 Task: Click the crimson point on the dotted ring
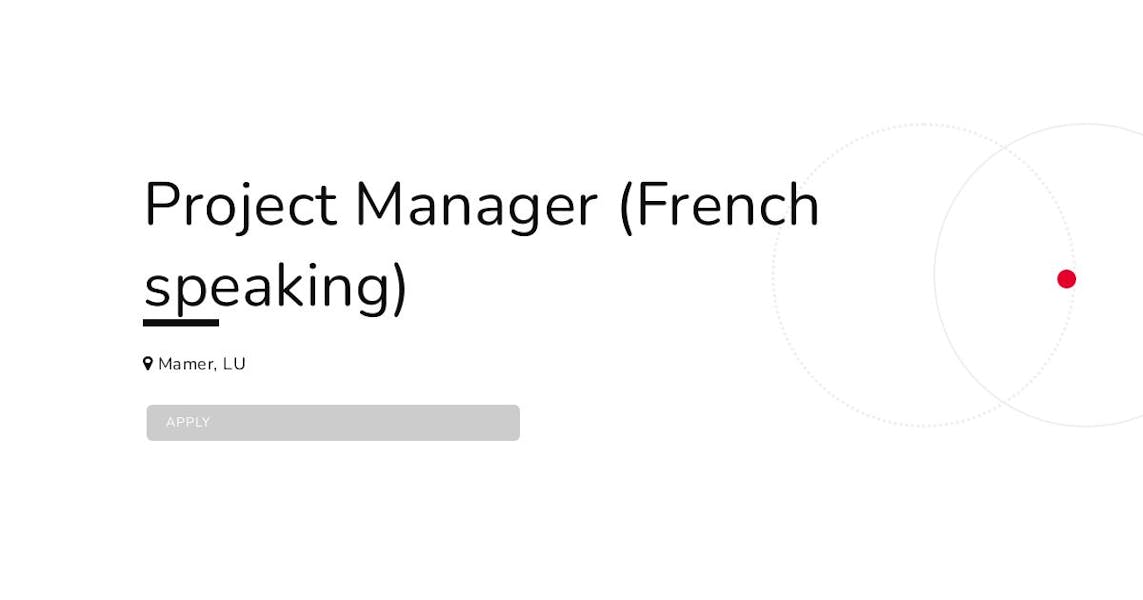[x=1066, y=279]
